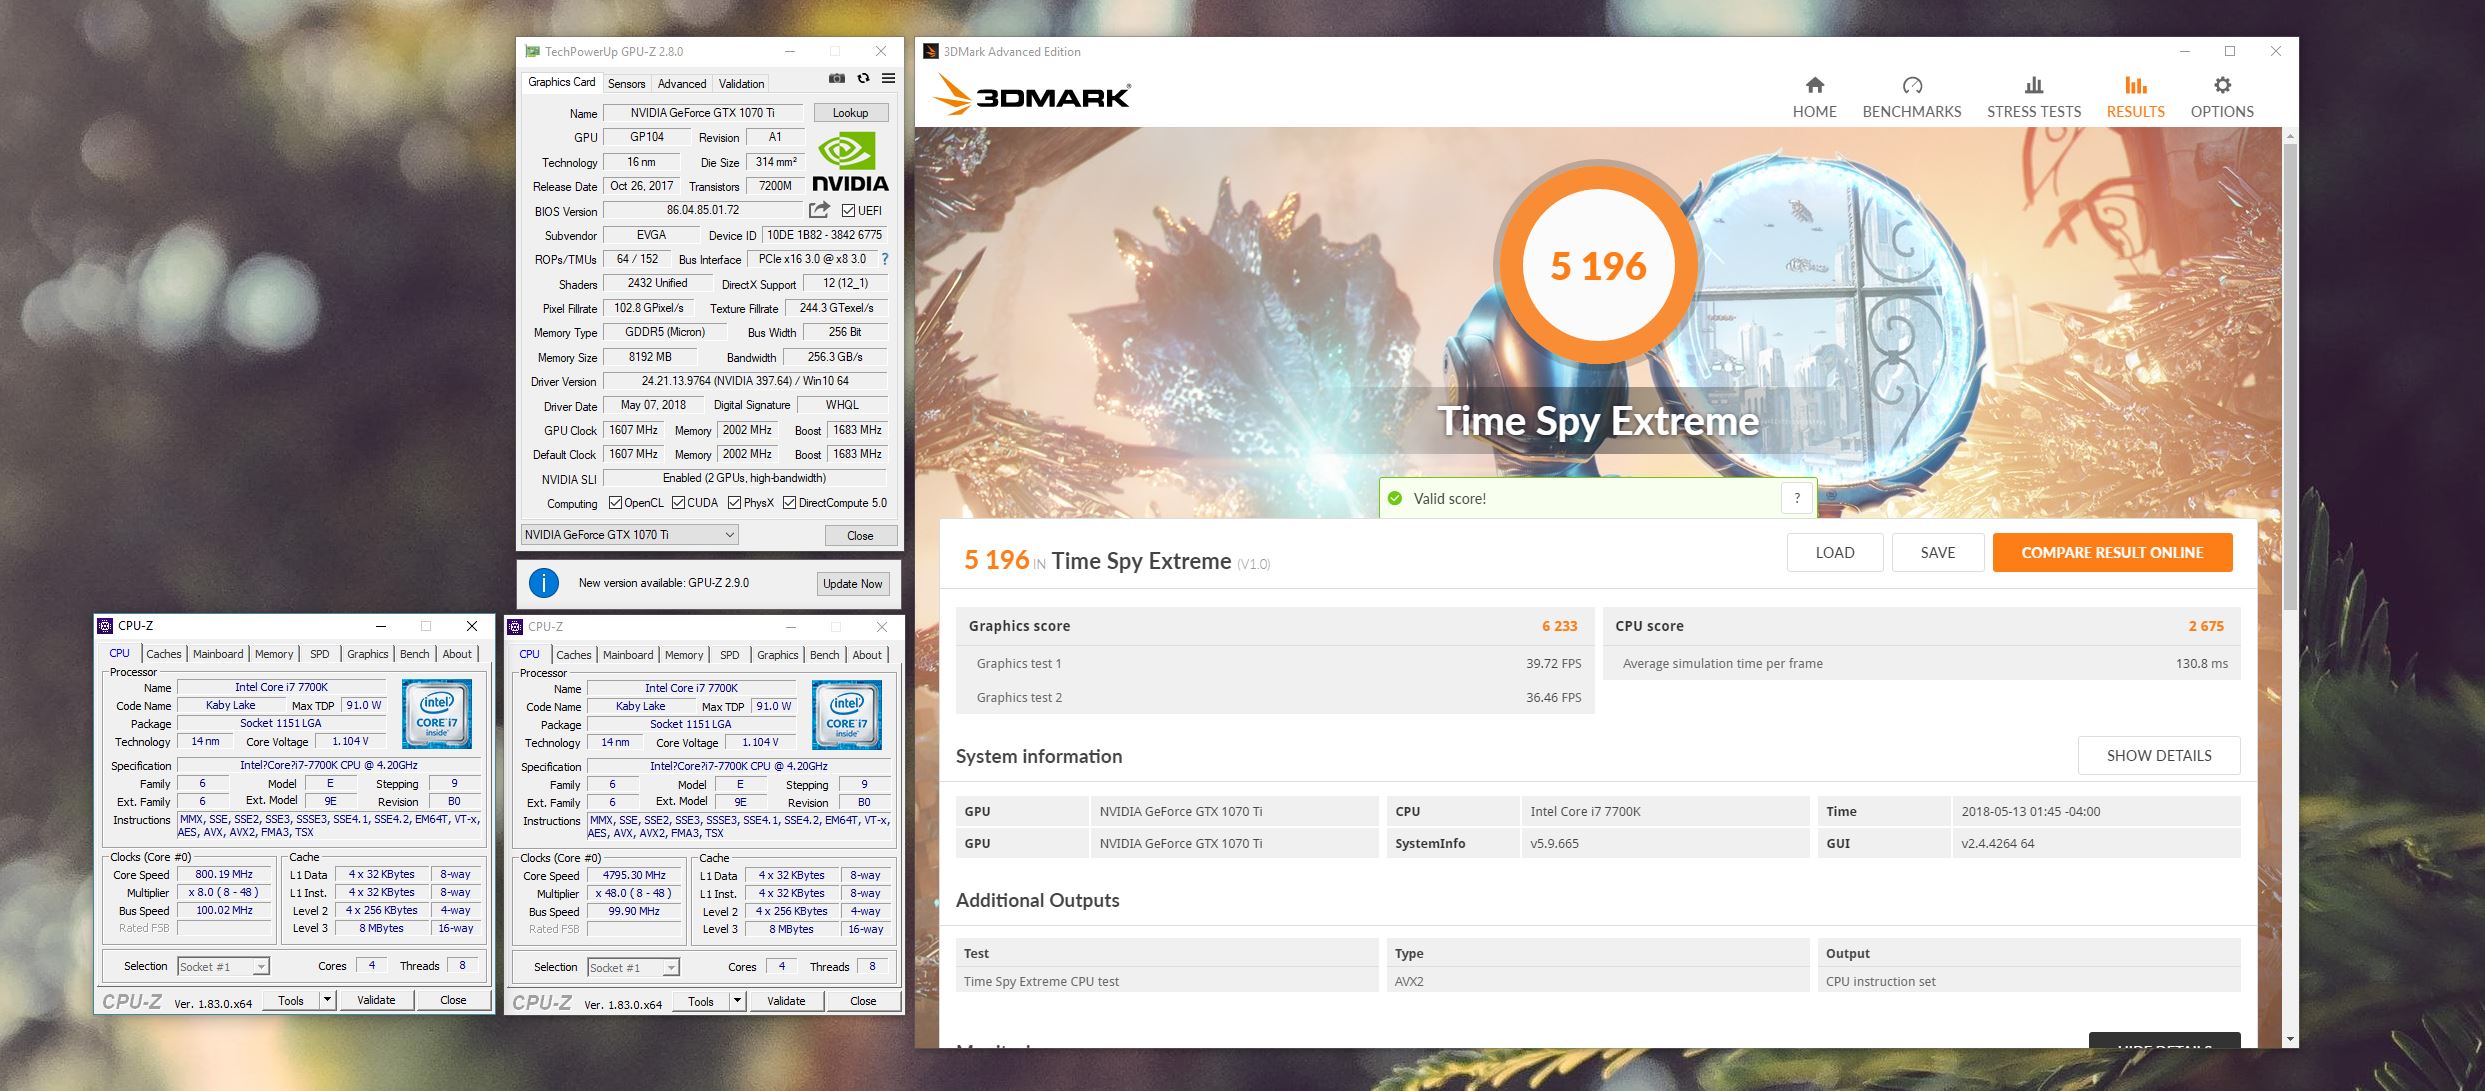2485x1091 pixels.
Task: Open 3DMark OPTIONS gear
Action: [x=2222, y=98]
